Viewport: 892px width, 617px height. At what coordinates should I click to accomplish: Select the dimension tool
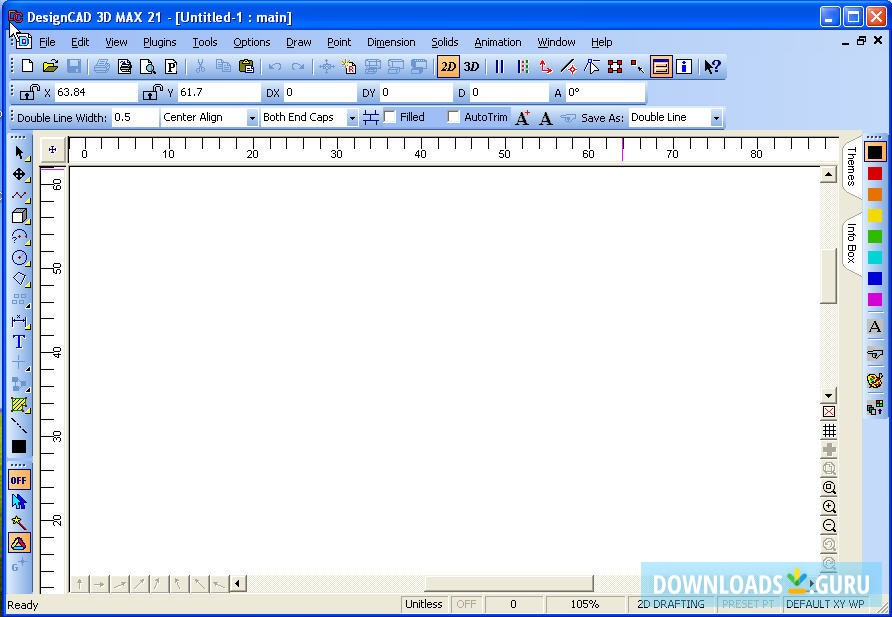(19, 321)
